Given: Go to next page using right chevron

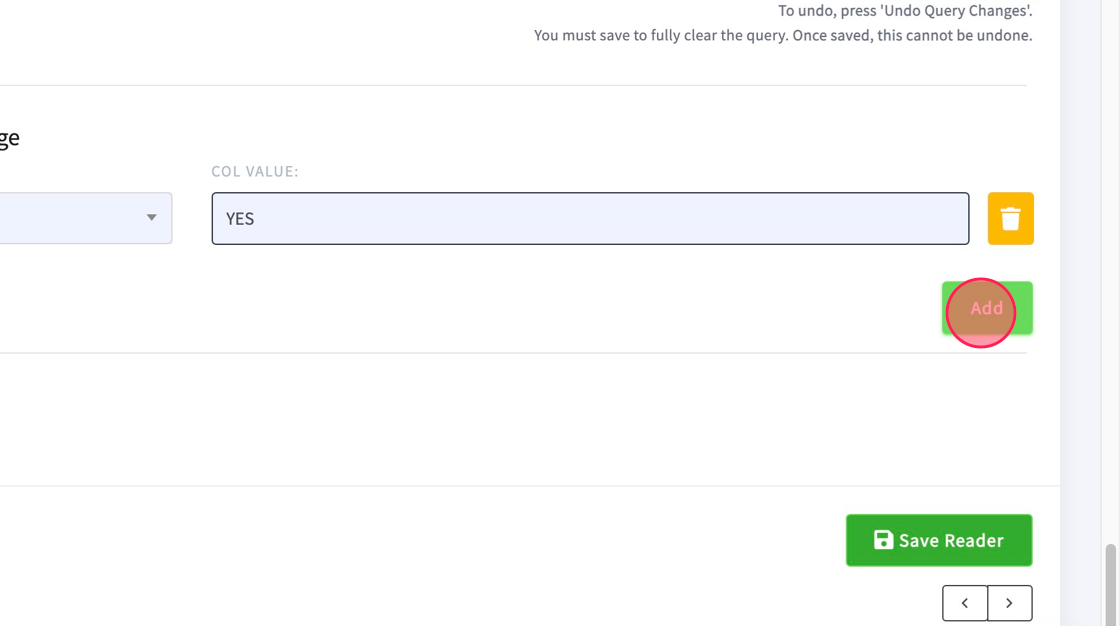Looking at the screenshot, I should click(1009, 603).
